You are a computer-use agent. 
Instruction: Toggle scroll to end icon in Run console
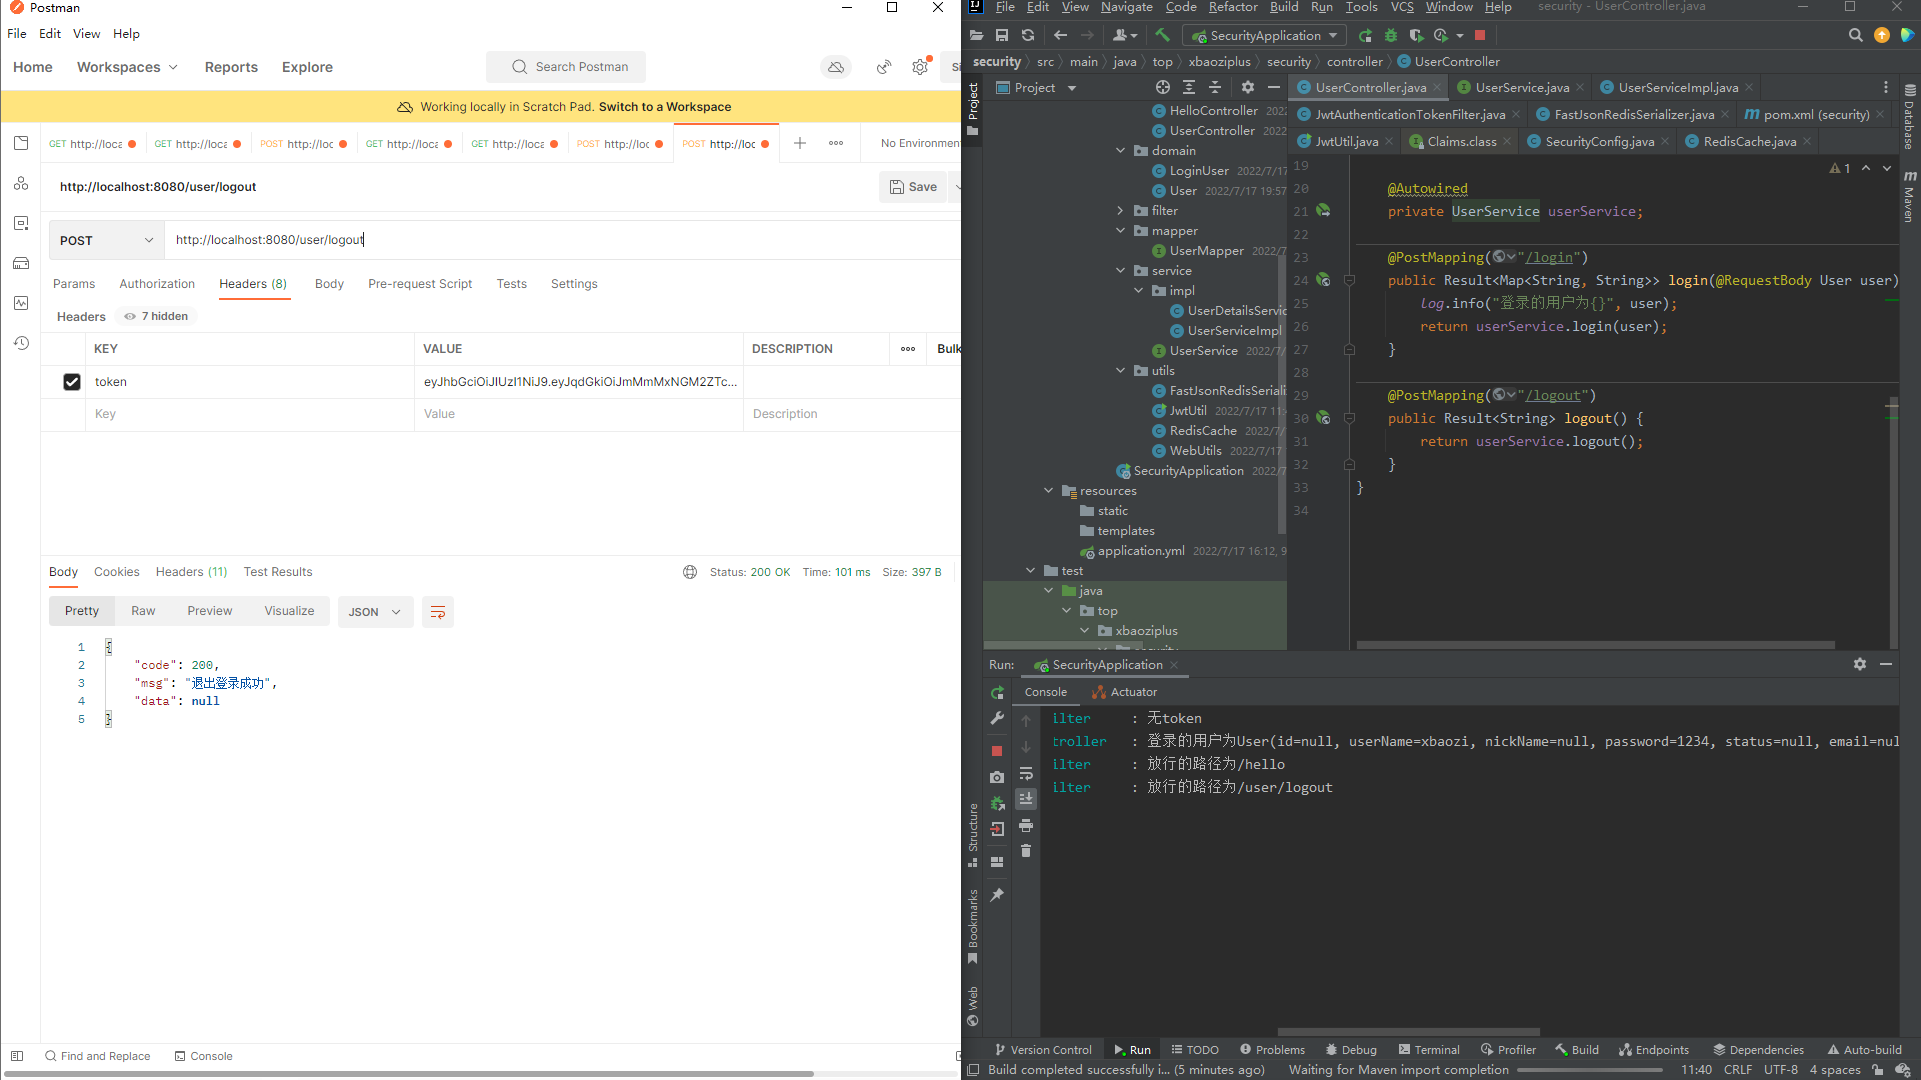pos(1026,799)
